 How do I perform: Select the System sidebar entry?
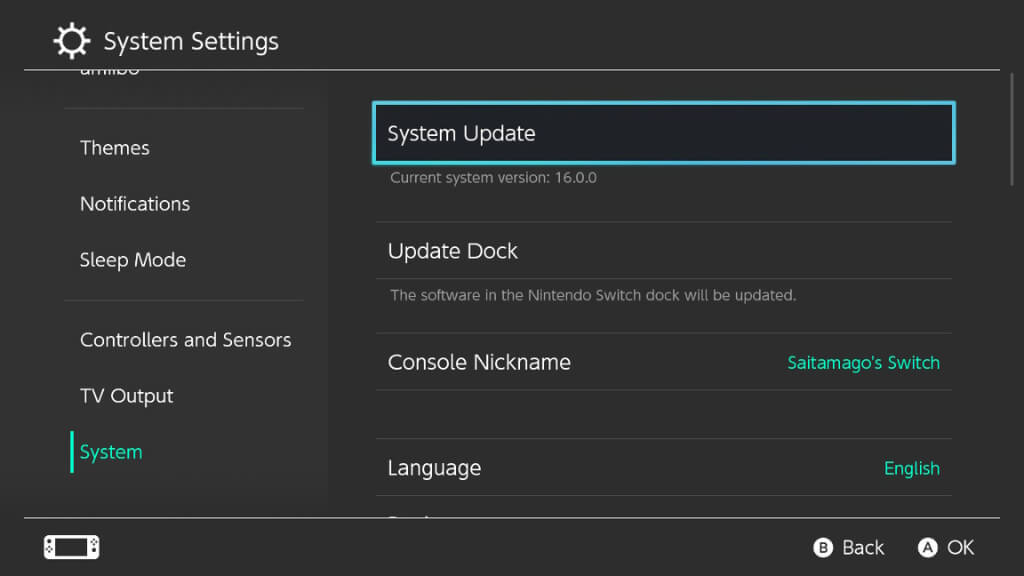click(111, 452)
